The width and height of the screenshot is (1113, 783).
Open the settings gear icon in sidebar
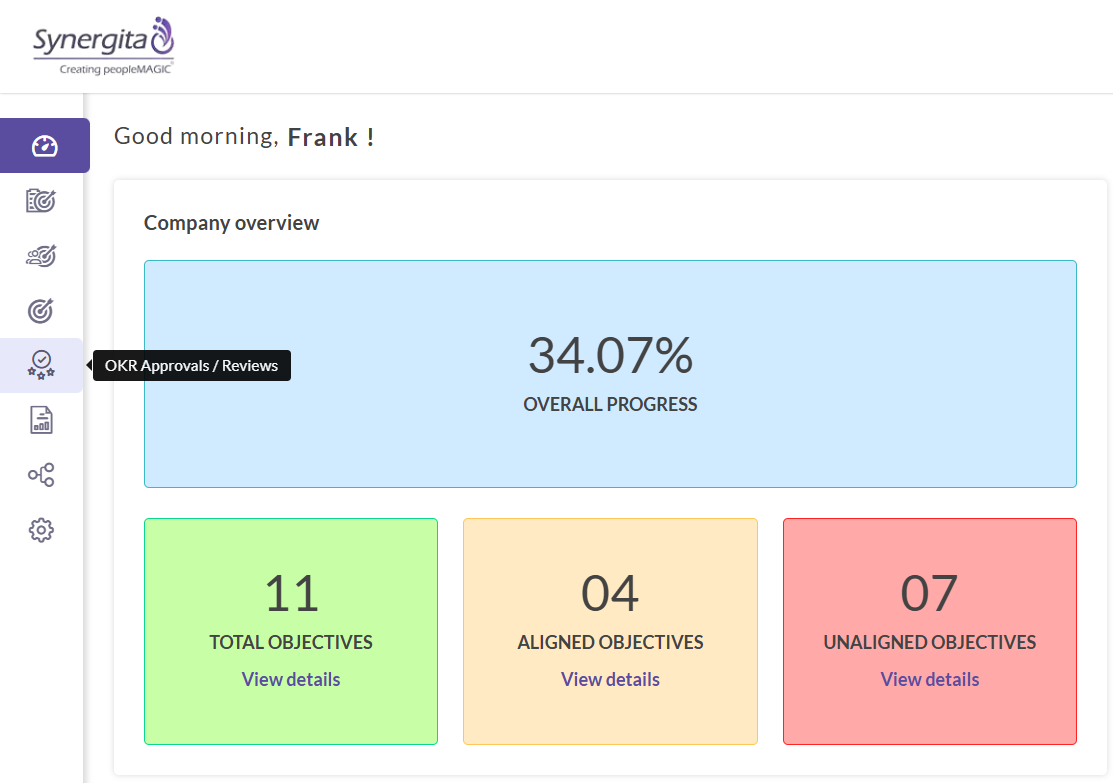click(x=41, y=530)
